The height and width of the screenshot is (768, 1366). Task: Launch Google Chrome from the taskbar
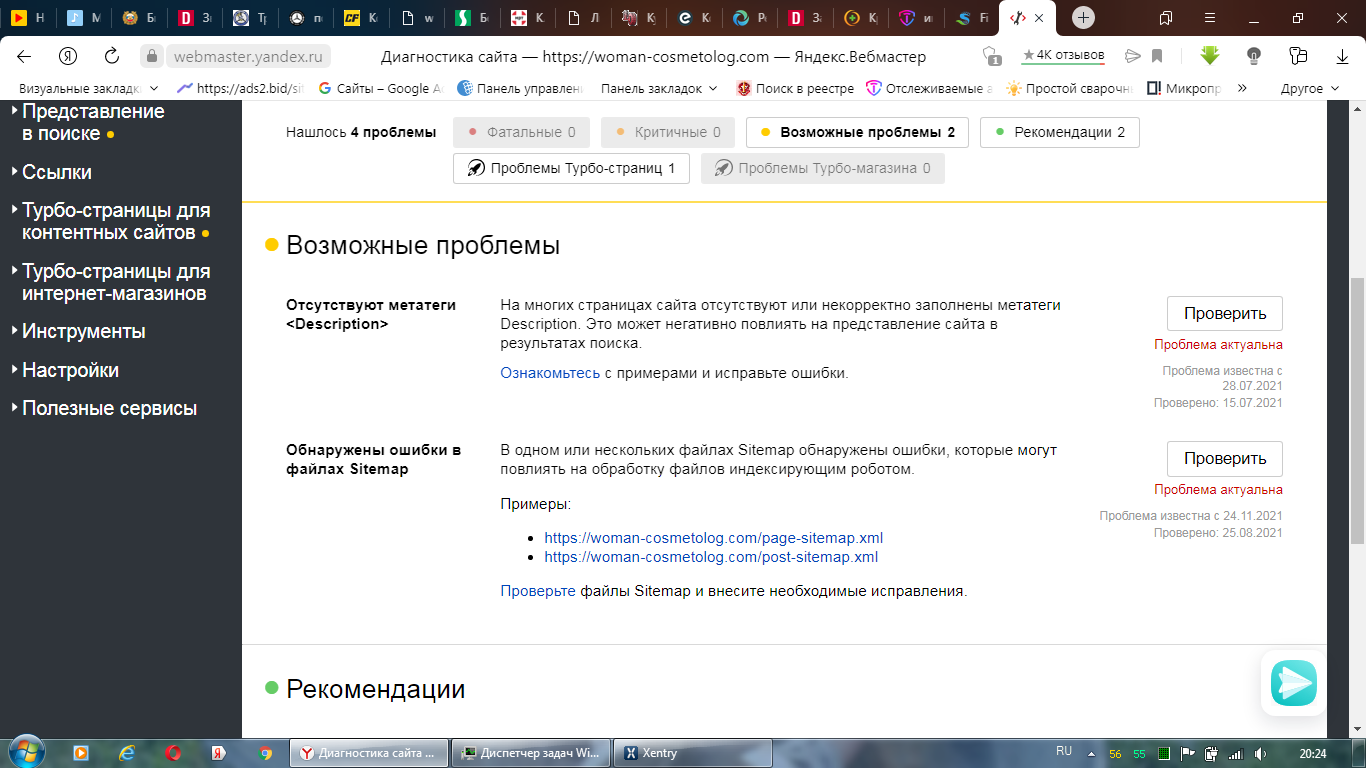tap(265, 753)
